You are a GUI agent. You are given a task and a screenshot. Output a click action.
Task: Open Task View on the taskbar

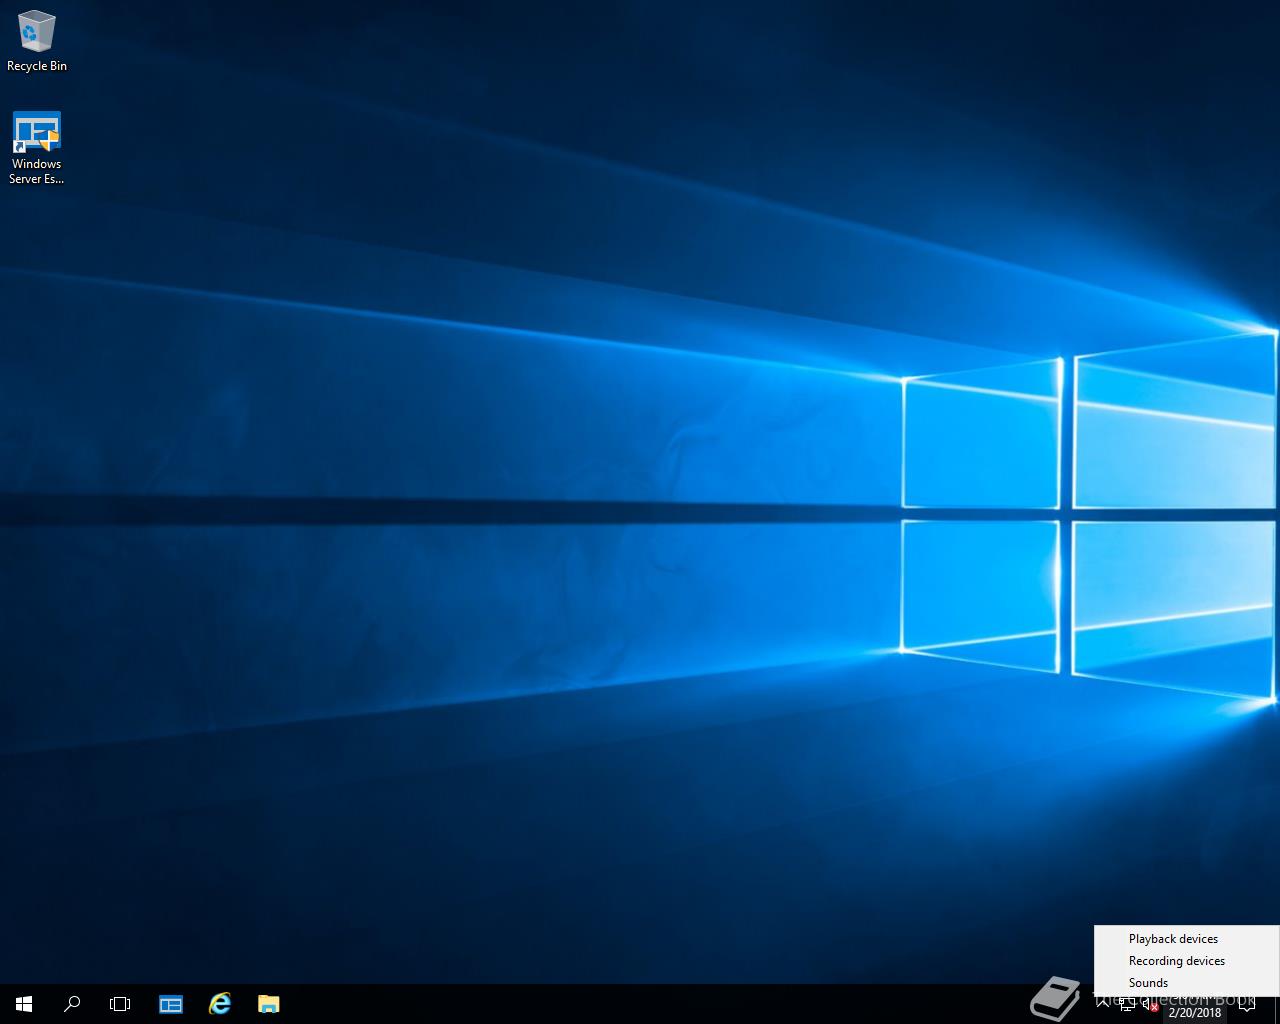click(120, 1004)
